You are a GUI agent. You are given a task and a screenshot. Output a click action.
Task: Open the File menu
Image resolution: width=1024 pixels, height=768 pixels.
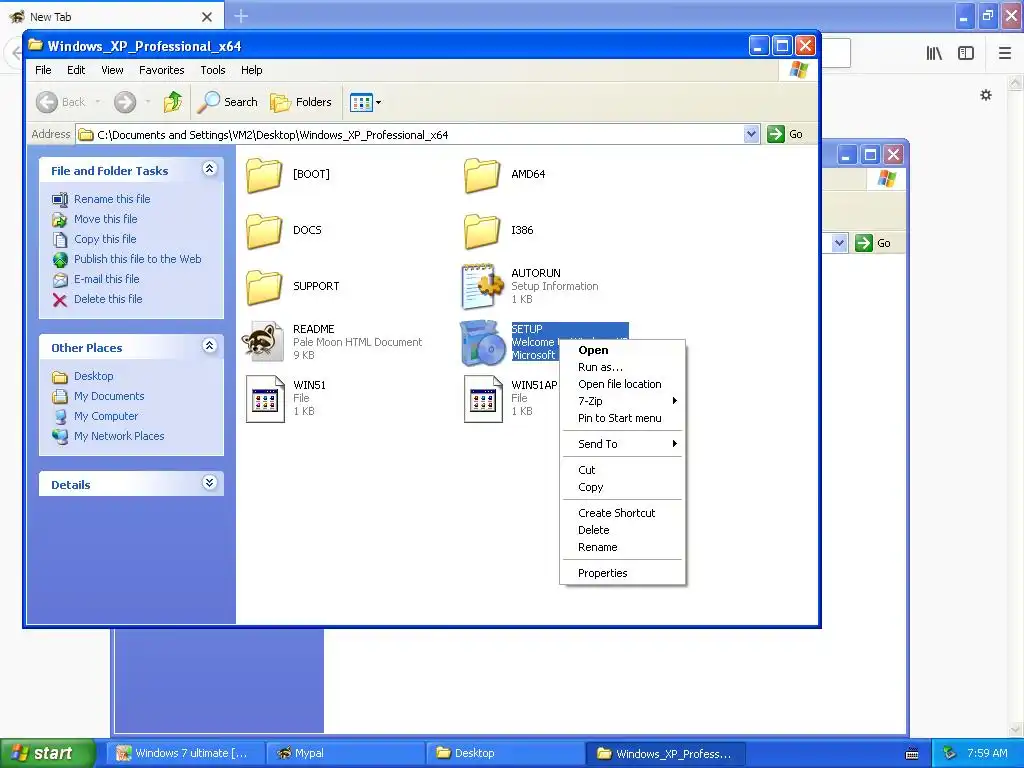(43, 70)
